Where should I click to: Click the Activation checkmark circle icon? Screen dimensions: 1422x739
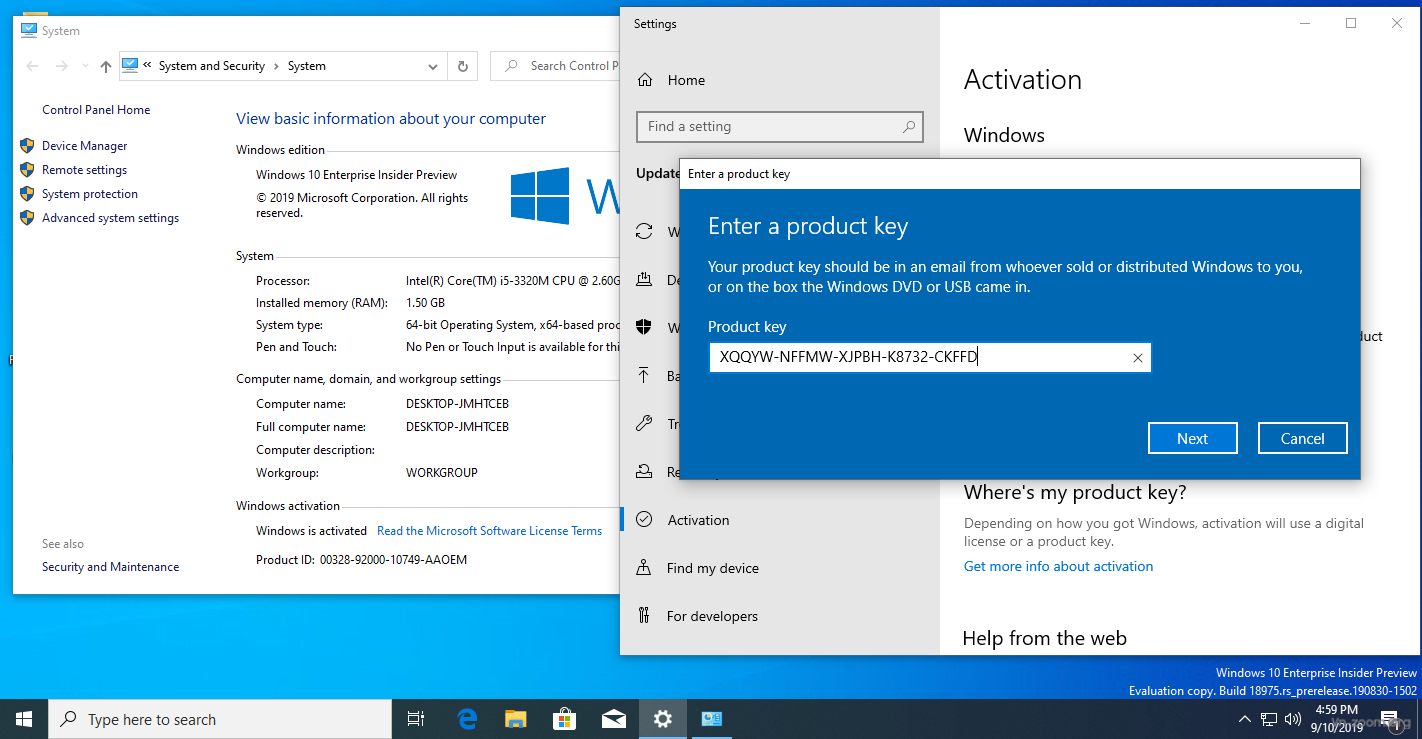coord(645,520)
